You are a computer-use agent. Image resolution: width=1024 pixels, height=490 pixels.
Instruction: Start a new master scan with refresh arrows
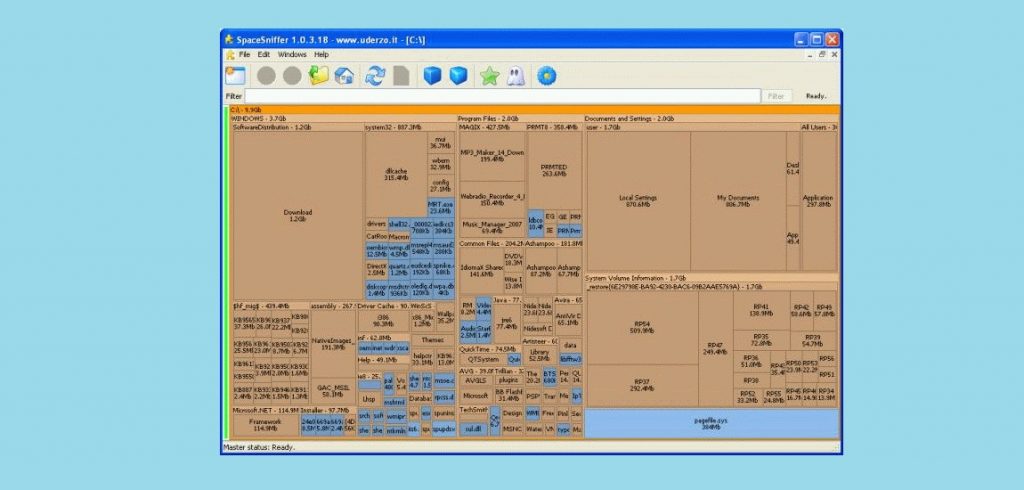tap(375, 76)
